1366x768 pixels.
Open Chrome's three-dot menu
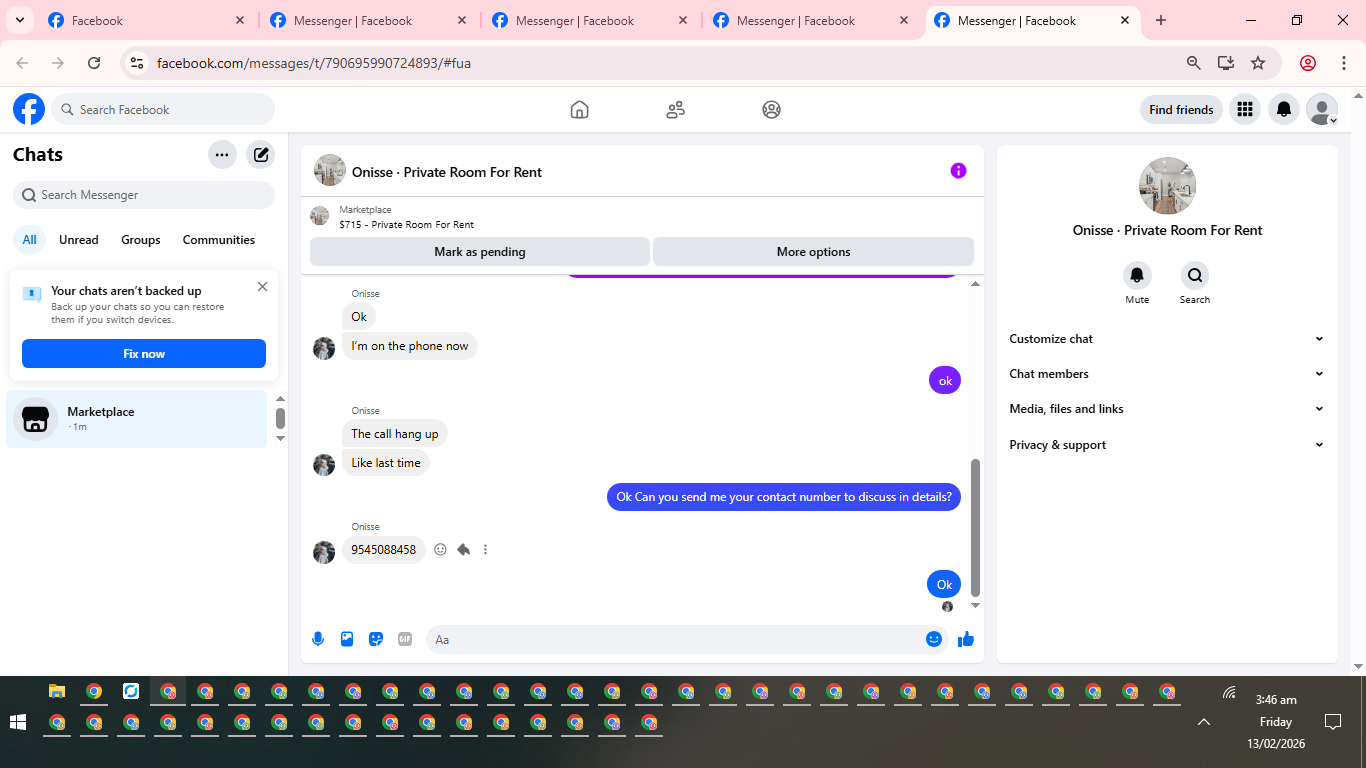[x=1343, y=63]
